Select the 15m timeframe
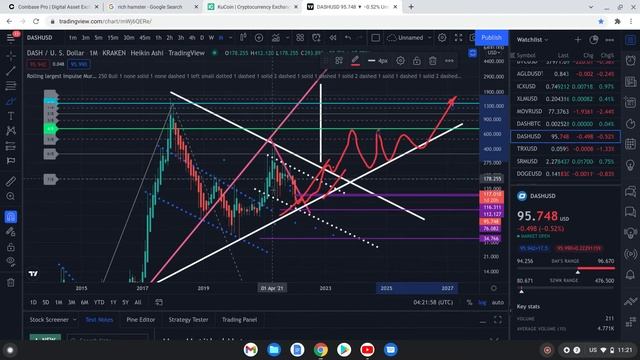 tap(113, 38)
